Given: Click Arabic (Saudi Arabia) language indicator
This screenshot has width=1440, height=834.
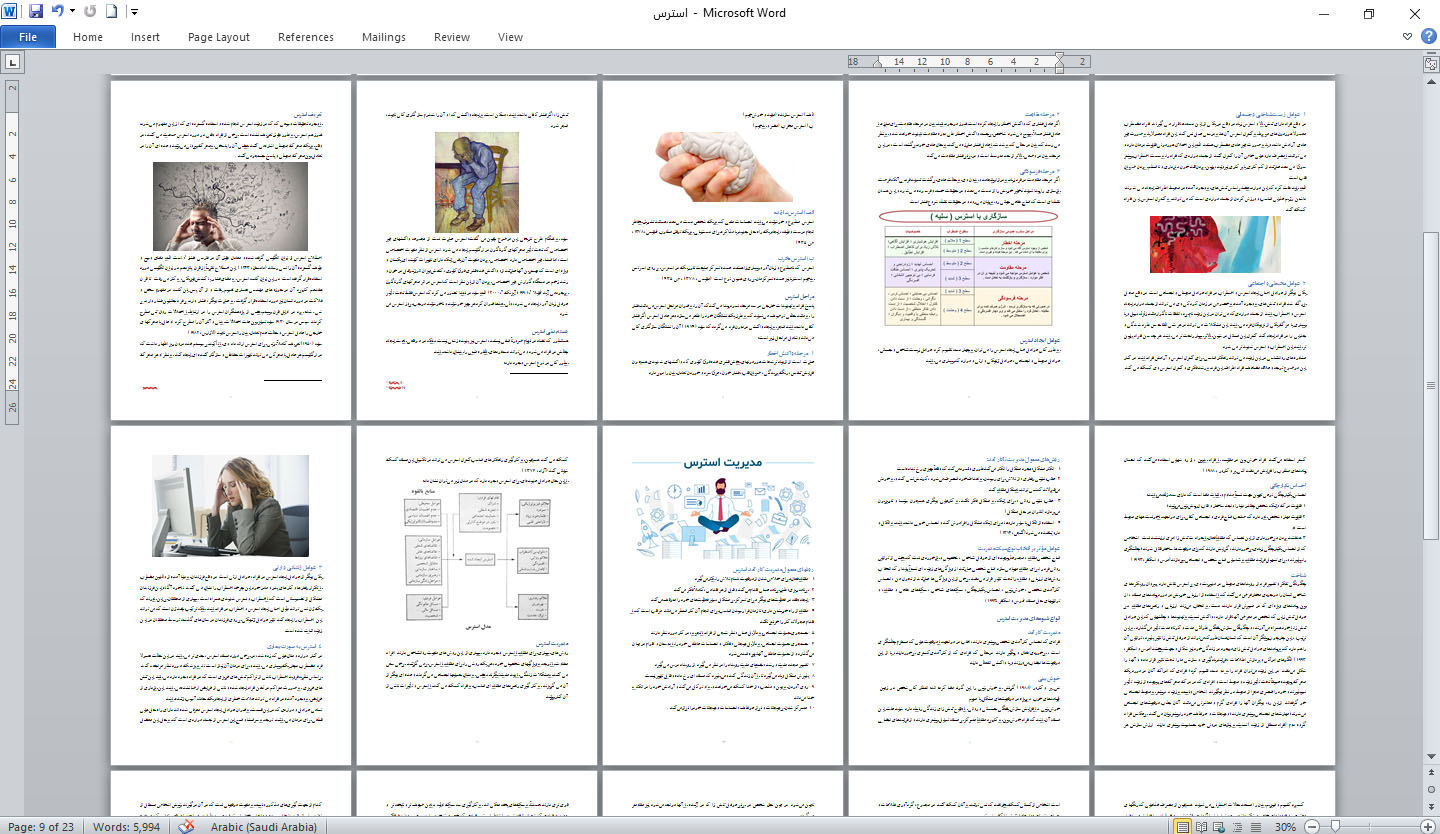Looking at the screenshot, I should coord(264,827).
